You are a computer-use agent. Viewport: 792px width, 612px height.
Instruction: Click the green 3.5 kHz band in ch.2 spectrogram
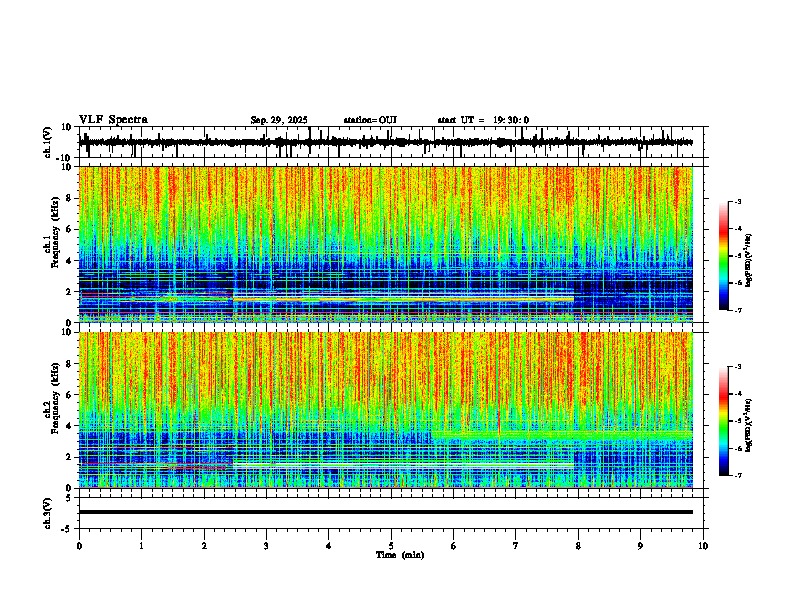562,434
